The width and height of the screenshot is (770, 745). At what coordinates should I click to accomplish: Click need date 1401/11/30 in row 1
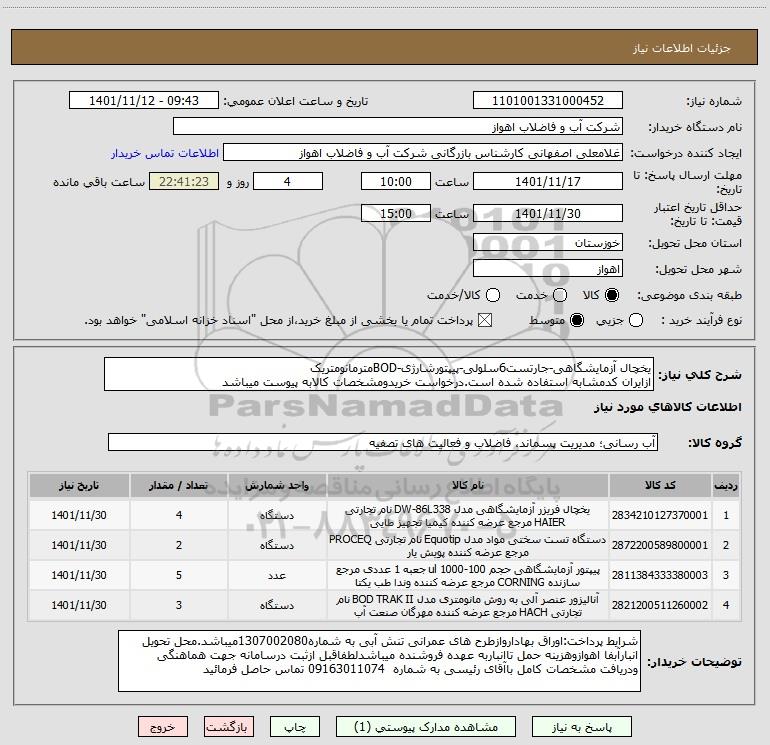pyautogui.click(x=79, y=515)
